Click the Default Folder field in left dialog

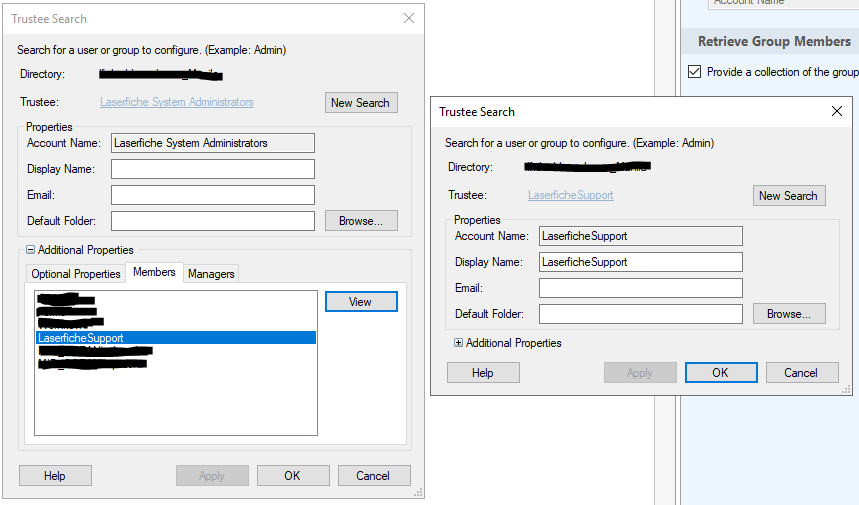tap(213, 221)
